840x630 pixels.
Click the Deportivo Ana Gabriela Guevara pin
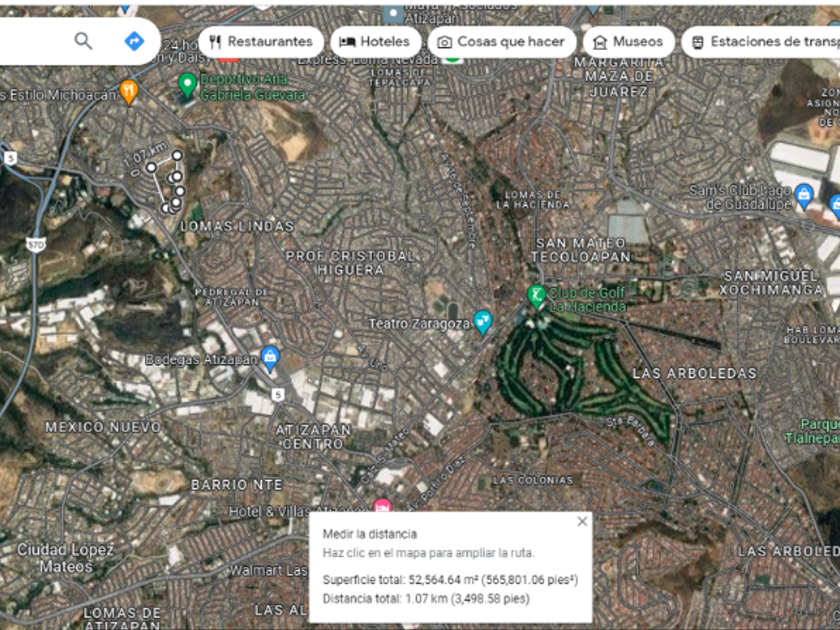(187, 85)
